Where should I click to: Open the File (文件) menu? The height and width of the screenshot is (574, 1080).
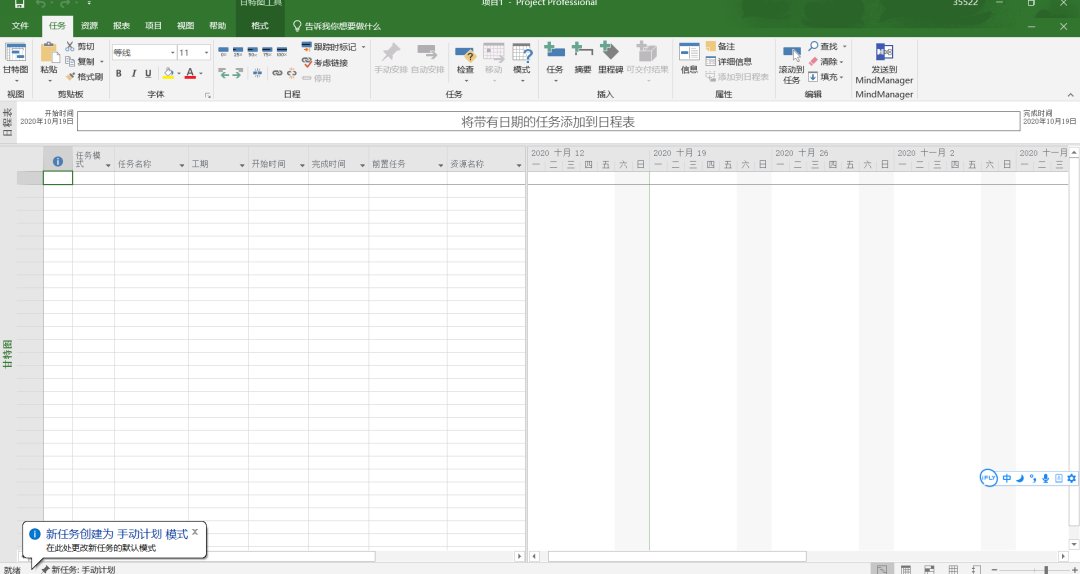coord(20,26)
